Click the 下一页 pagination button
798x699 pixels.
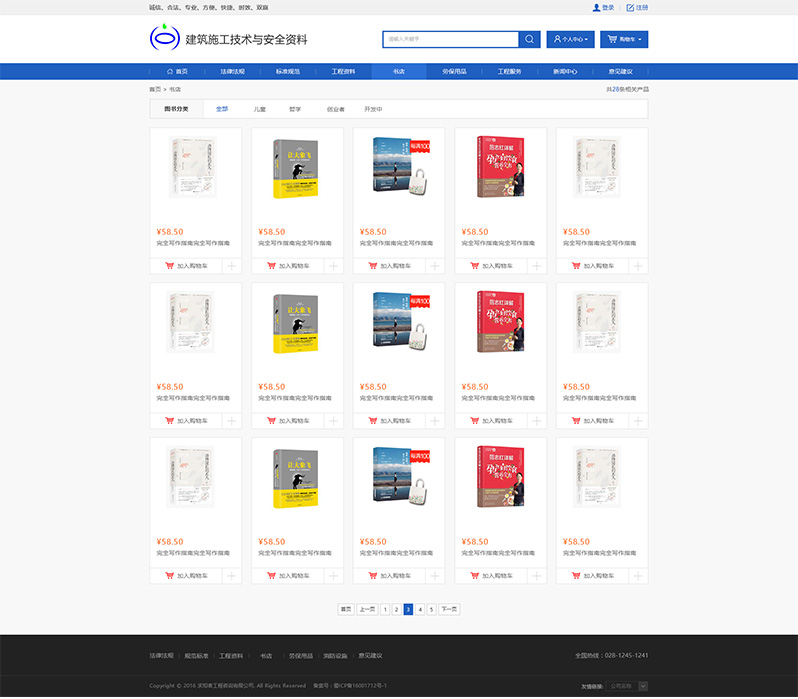[449, 608]
